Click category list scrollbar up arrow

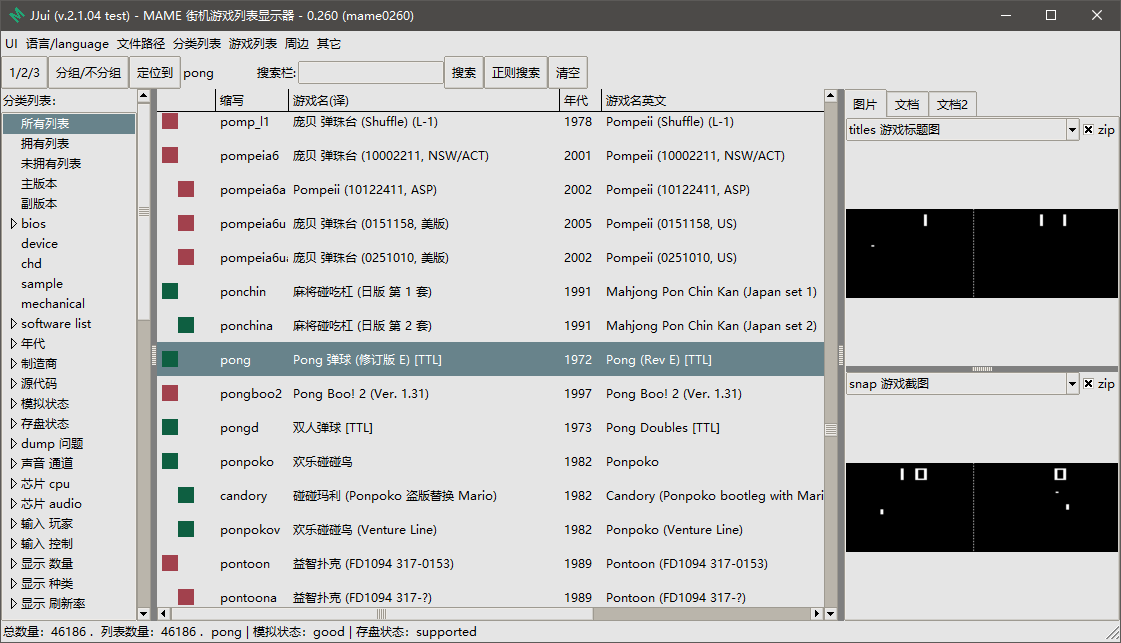pyautogui.click(x=144, y=96)
